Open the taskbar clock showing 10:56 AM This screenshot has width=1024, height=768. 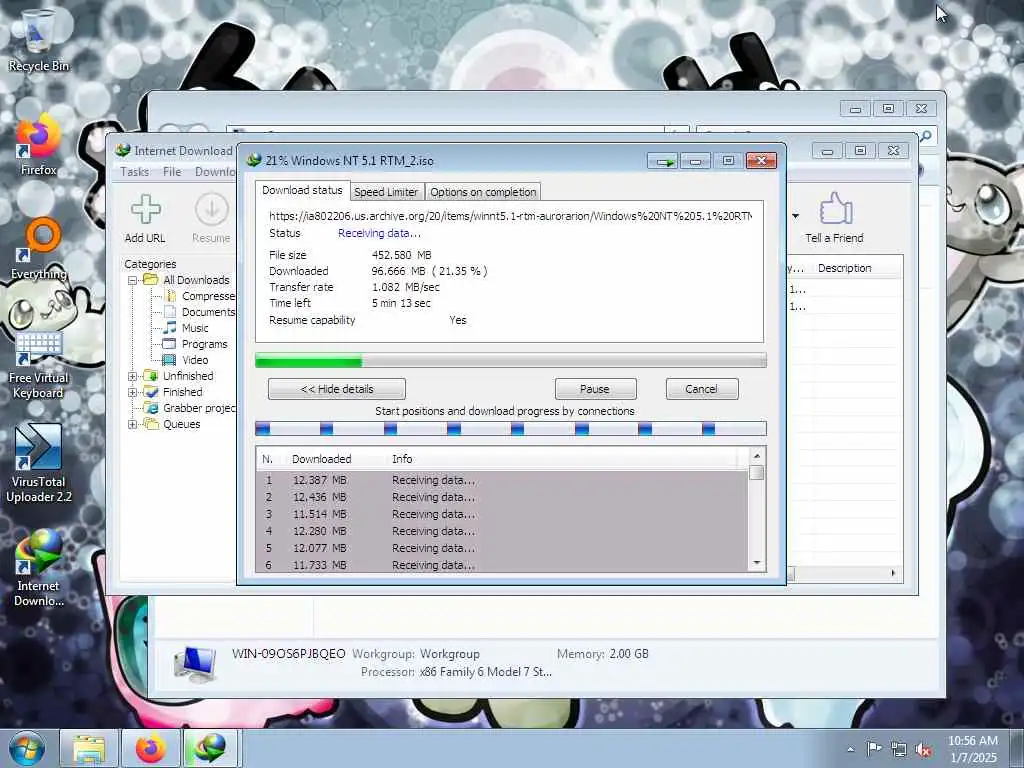pyautogui.click(x=973, y=749)
